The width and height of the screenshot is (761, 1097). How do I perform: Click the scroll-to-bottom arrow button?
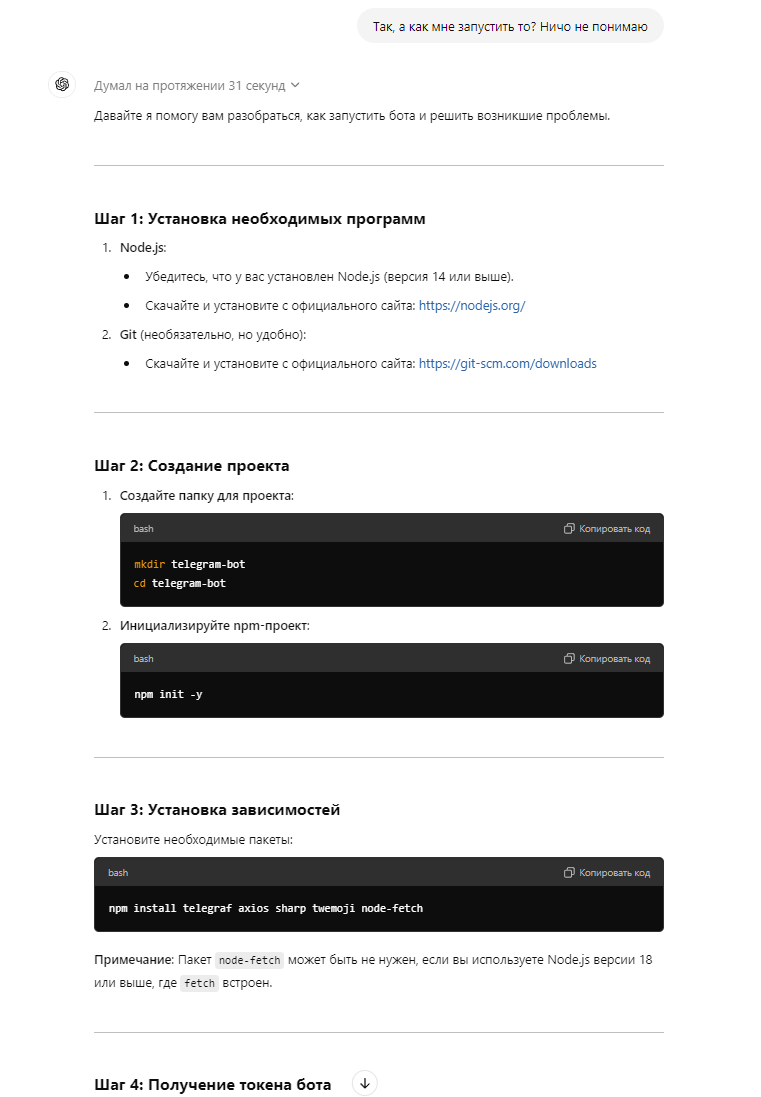click(365, 1082)
